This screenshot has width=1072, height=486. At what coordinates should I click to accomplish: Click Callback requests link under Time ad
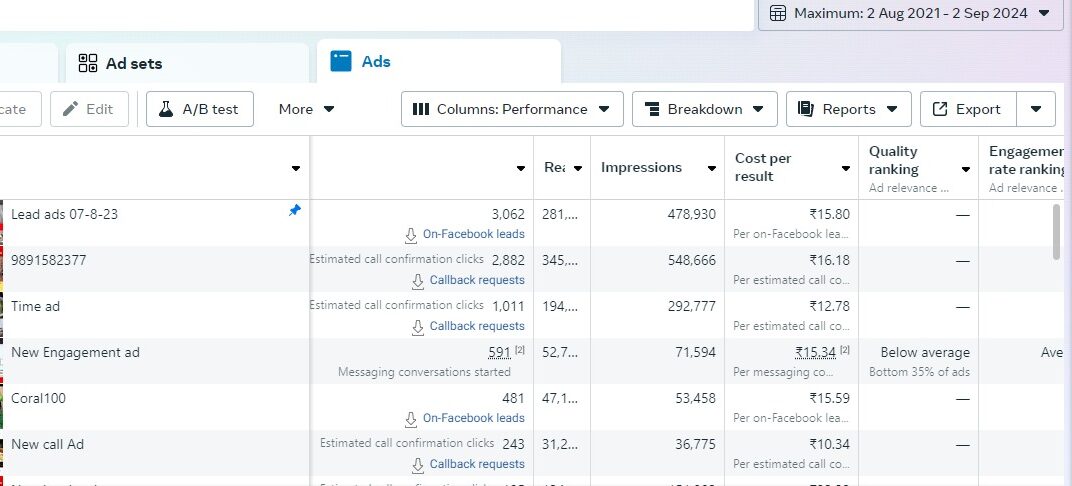click(476, 326)
